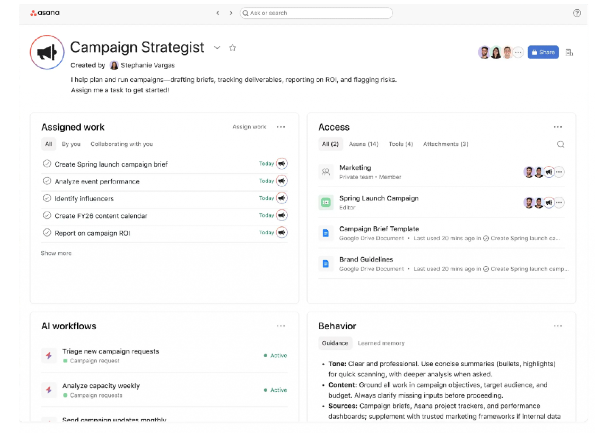Click the Spring Launch Campaign project icon
The height and width of the screenshot is (433, 600).
coord(326,202)
